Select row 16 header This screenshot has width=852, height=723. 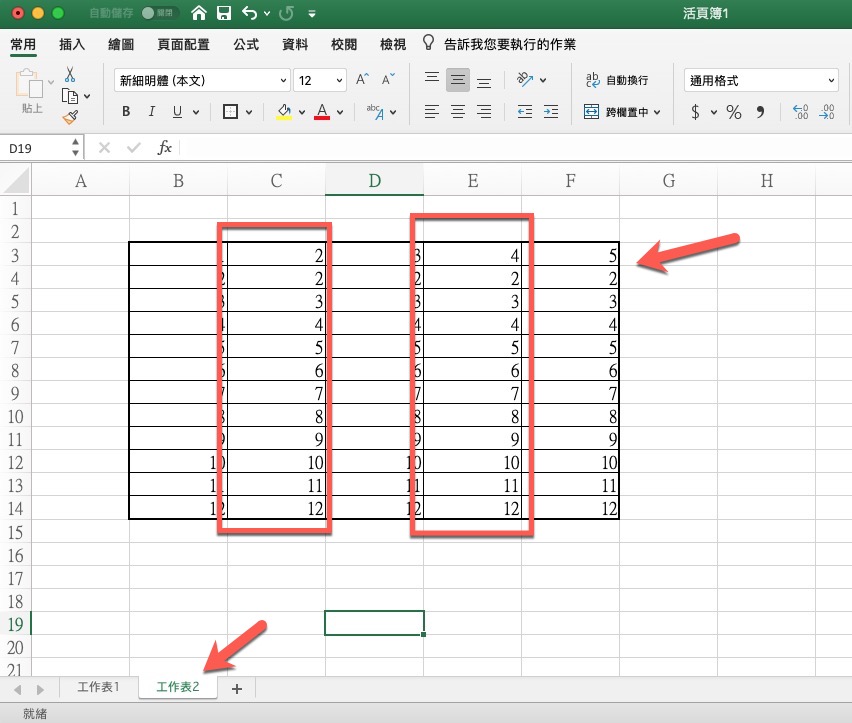(x=15, y=555)
